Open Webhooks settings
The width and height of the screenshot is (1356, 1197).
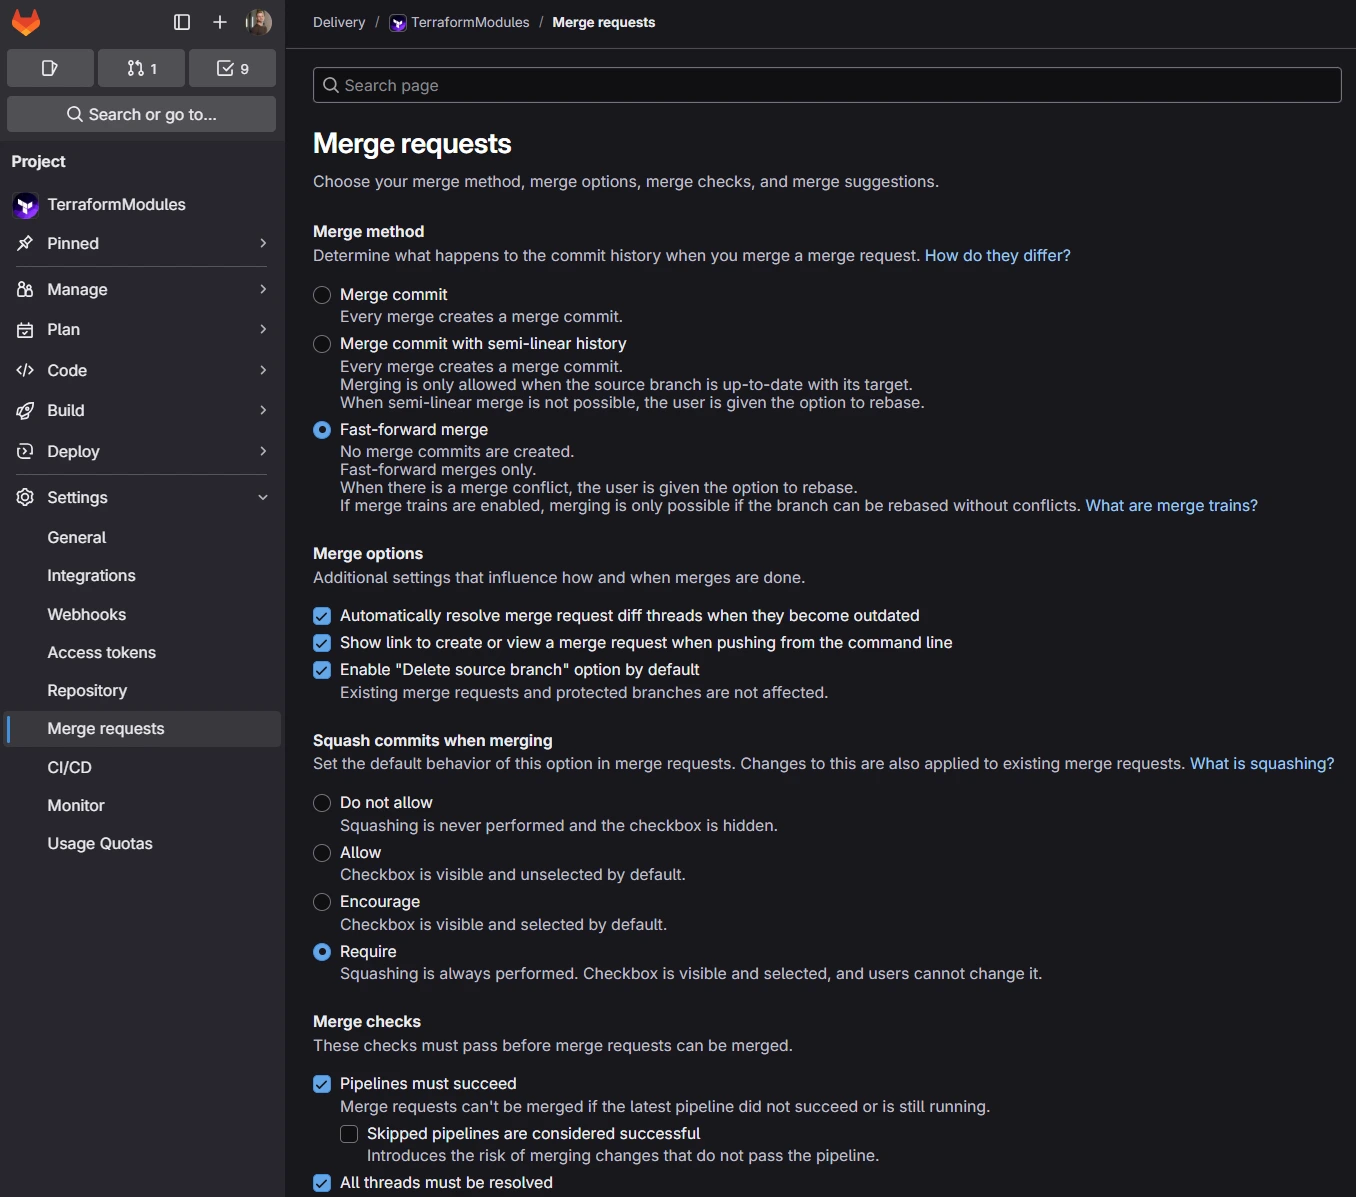coord(143,614)
